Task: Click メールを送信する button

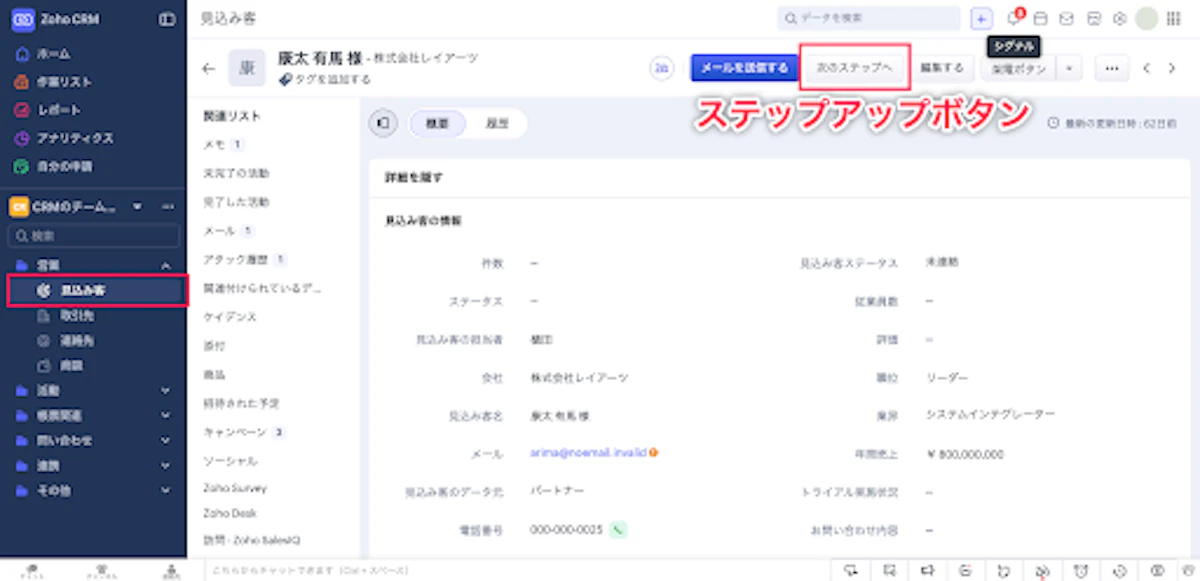Action: coord(744,68)
